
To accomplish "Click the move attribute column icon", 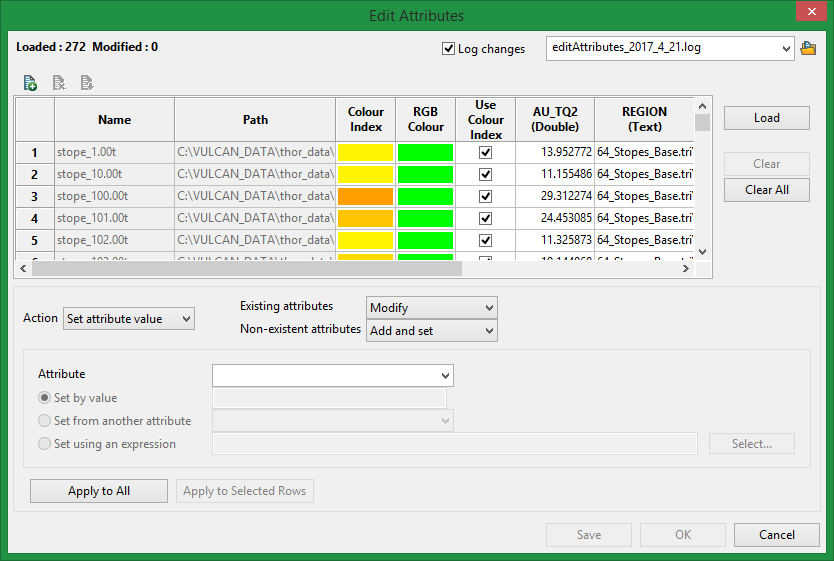I will coord(87,83).
